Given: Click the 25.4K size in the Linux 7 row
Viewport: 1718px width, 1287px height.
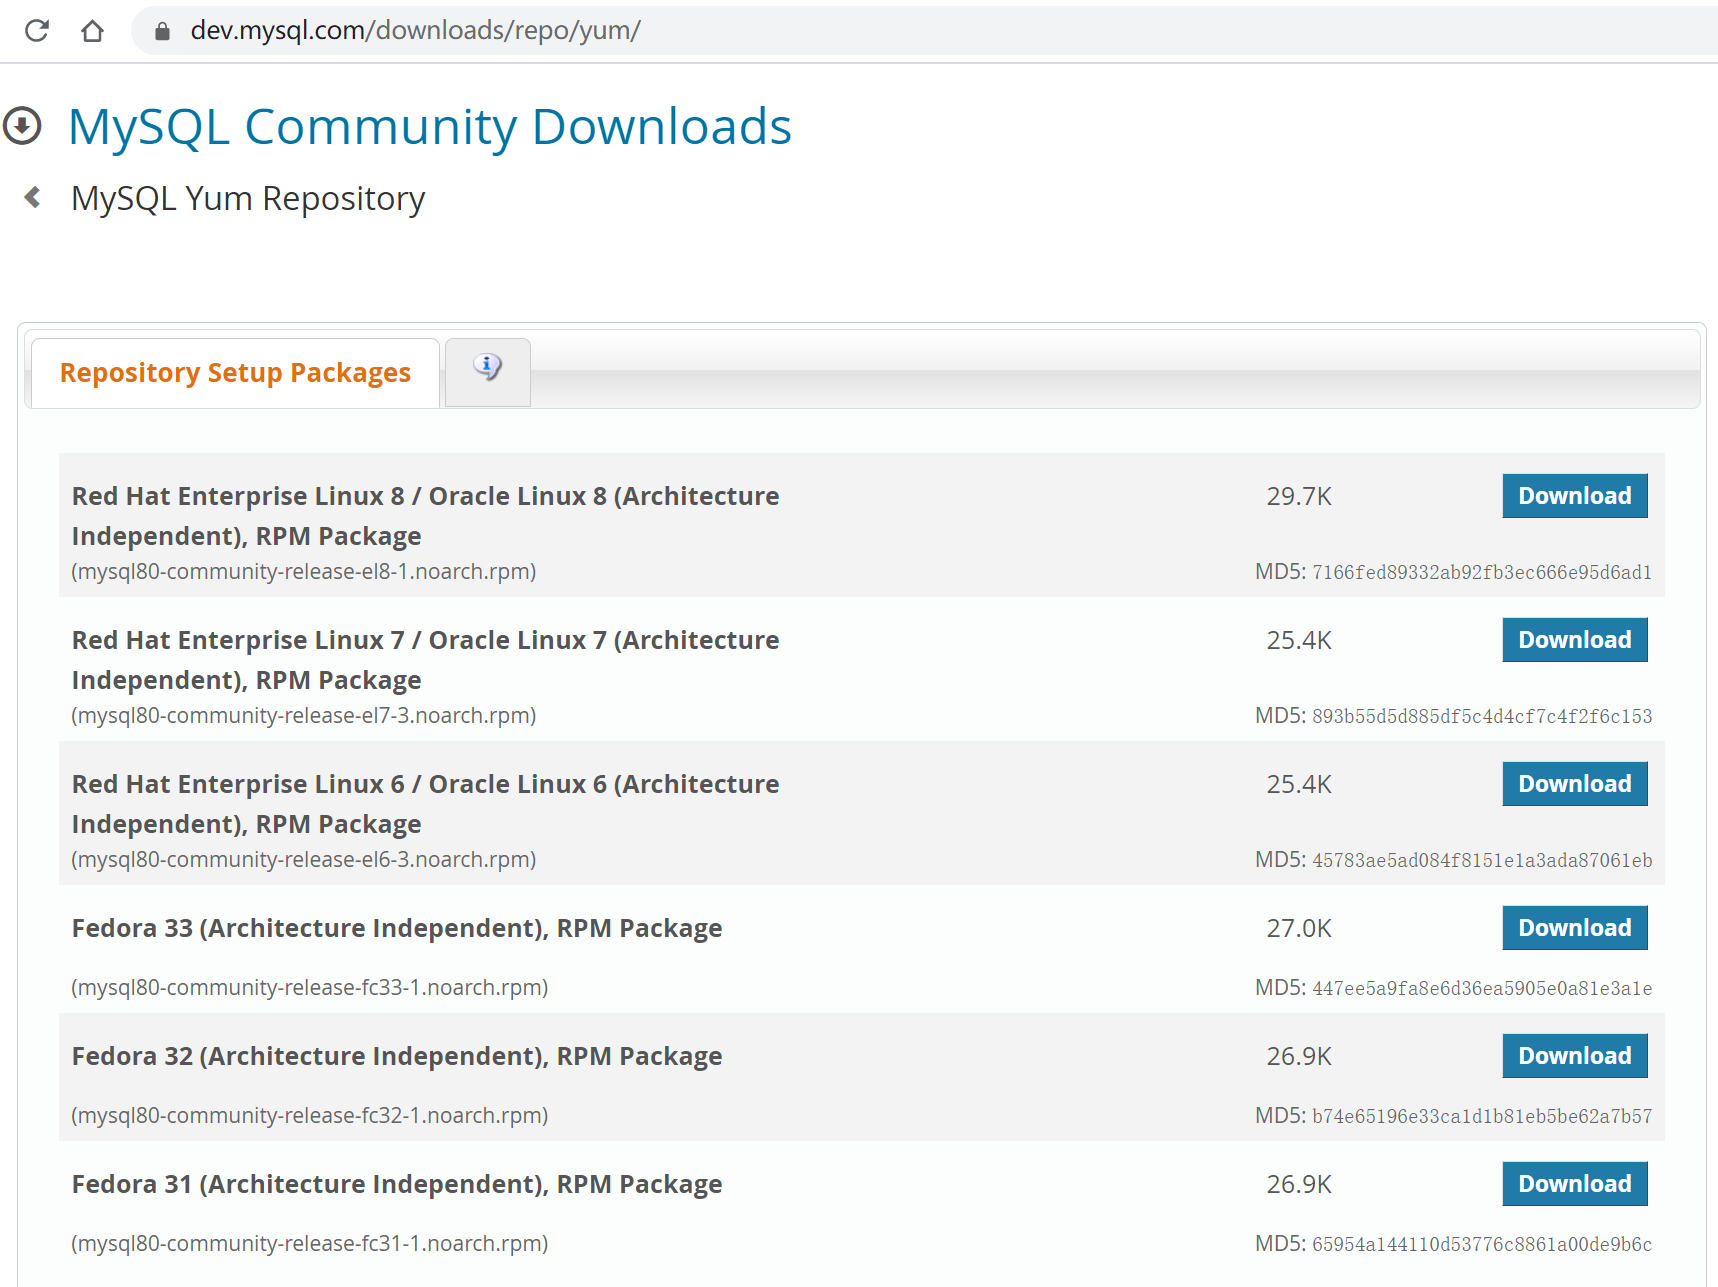Looking at the screenshot, I should click(x=1299, y=640).
